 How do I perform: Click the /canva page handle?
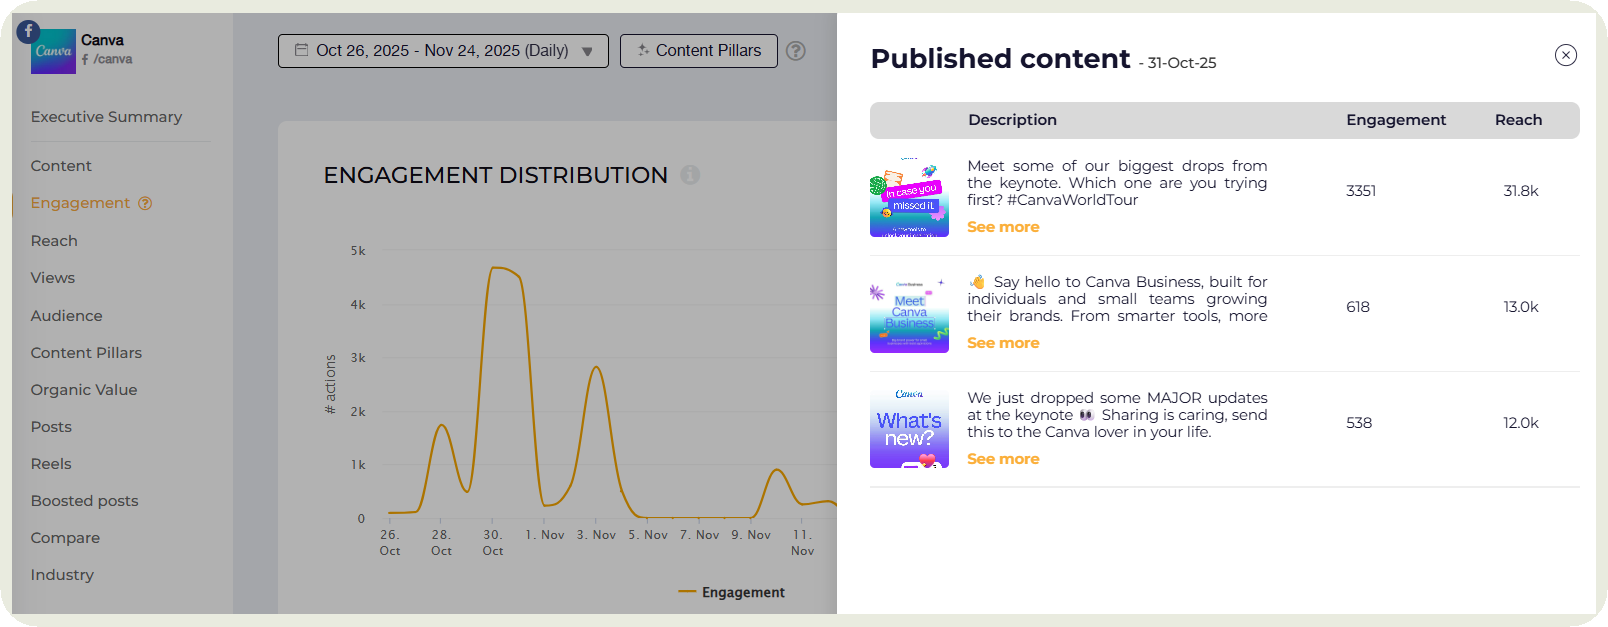(x=113, y=59)
